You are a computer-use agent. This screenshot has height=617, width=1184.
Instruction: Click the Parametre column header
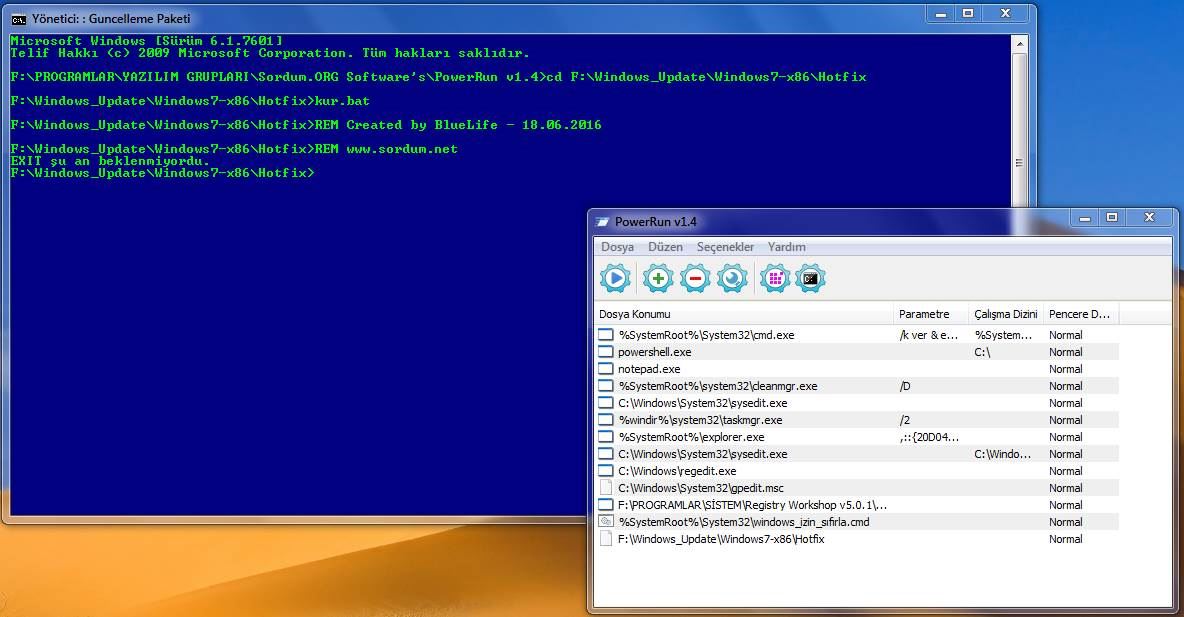click(930, 314)
